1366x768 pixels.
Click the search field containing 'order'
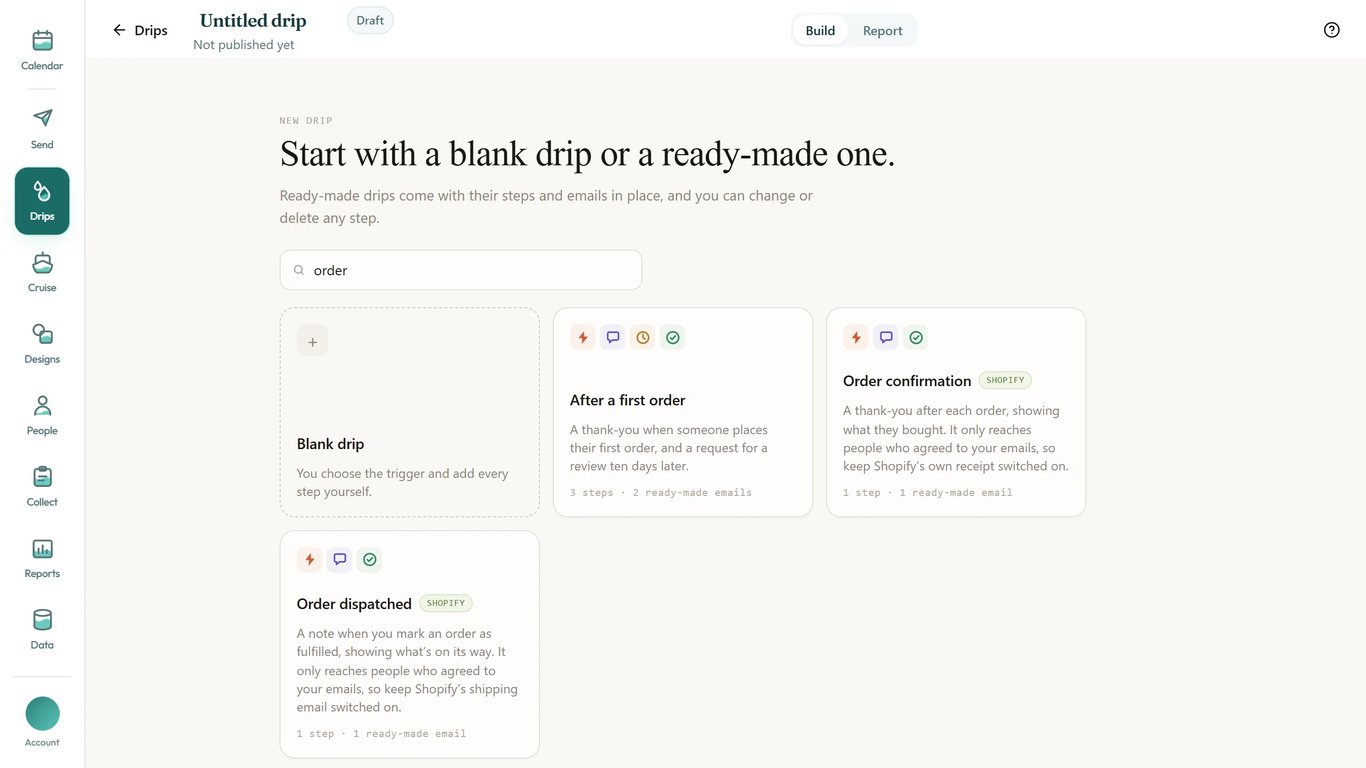461,270
